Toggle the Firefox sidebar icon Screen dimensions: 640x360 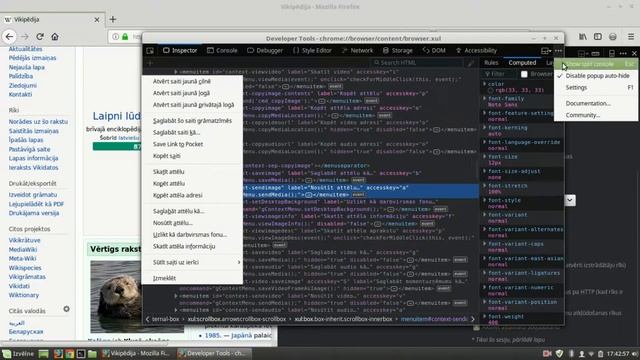(598, 37)
